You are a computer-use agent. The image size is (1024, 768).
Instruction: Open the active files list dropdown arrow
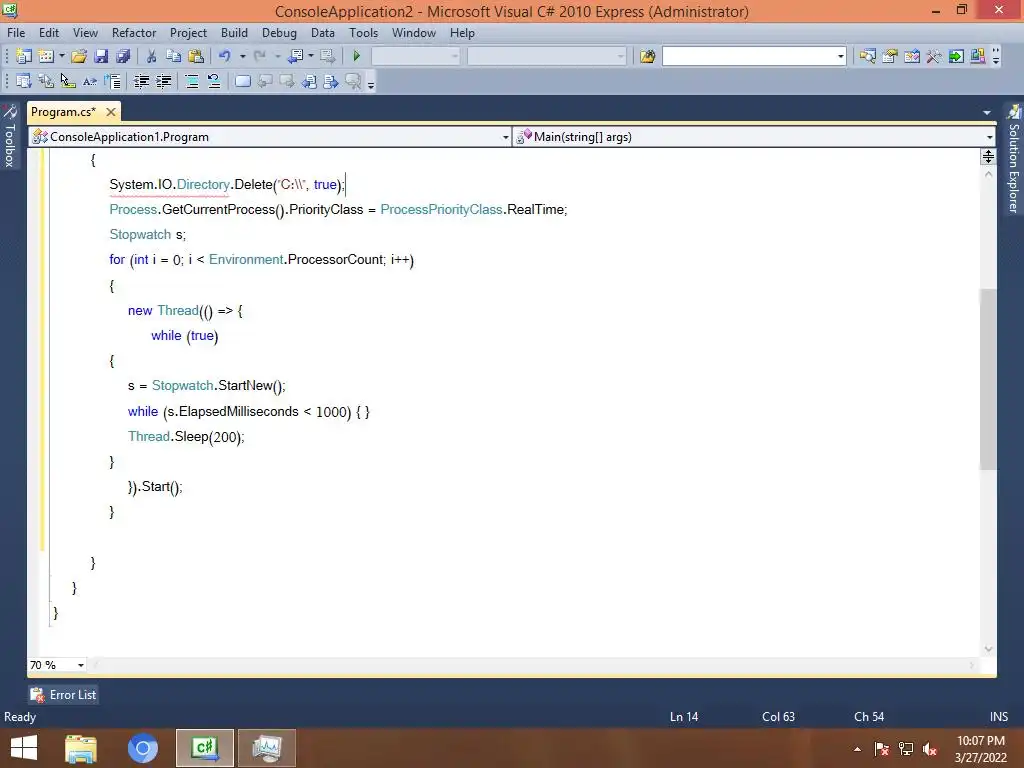(987, 113)
